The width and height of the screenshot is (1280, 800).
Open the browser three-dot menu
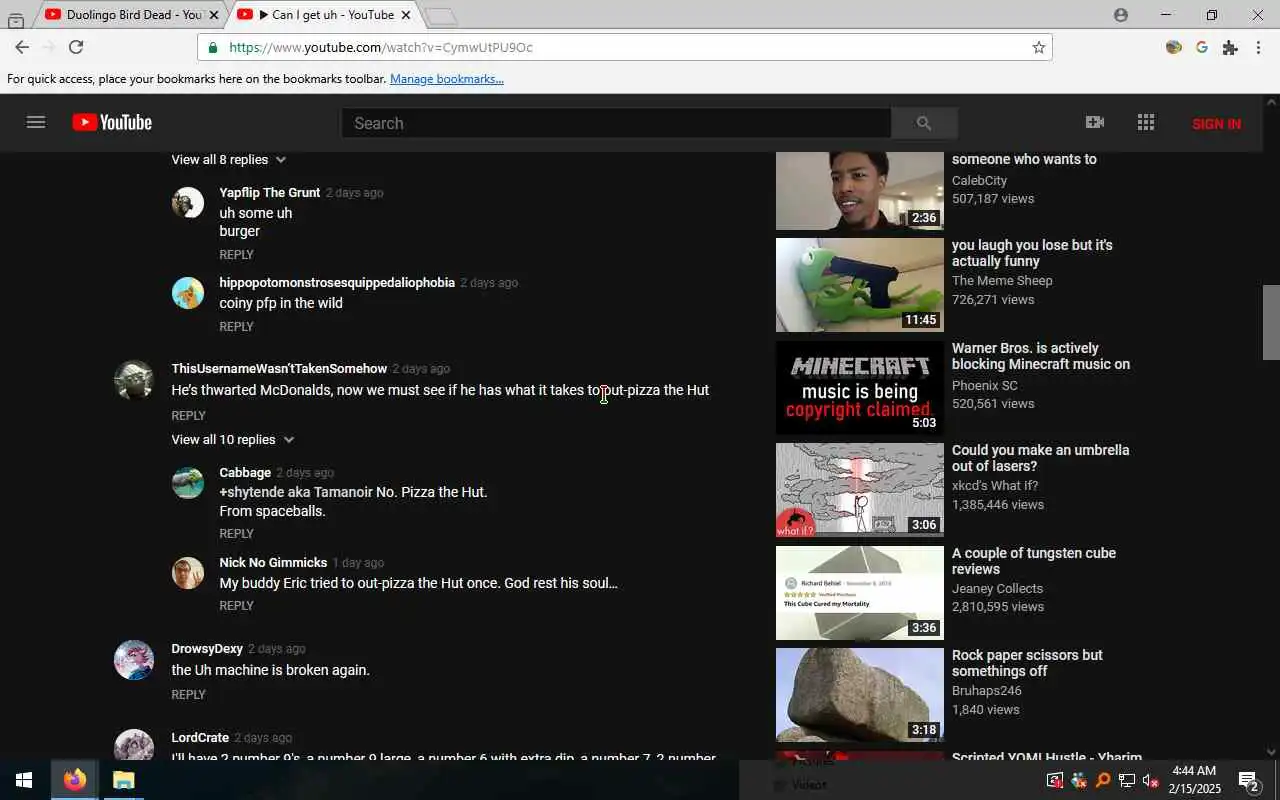coord(1258,47)
